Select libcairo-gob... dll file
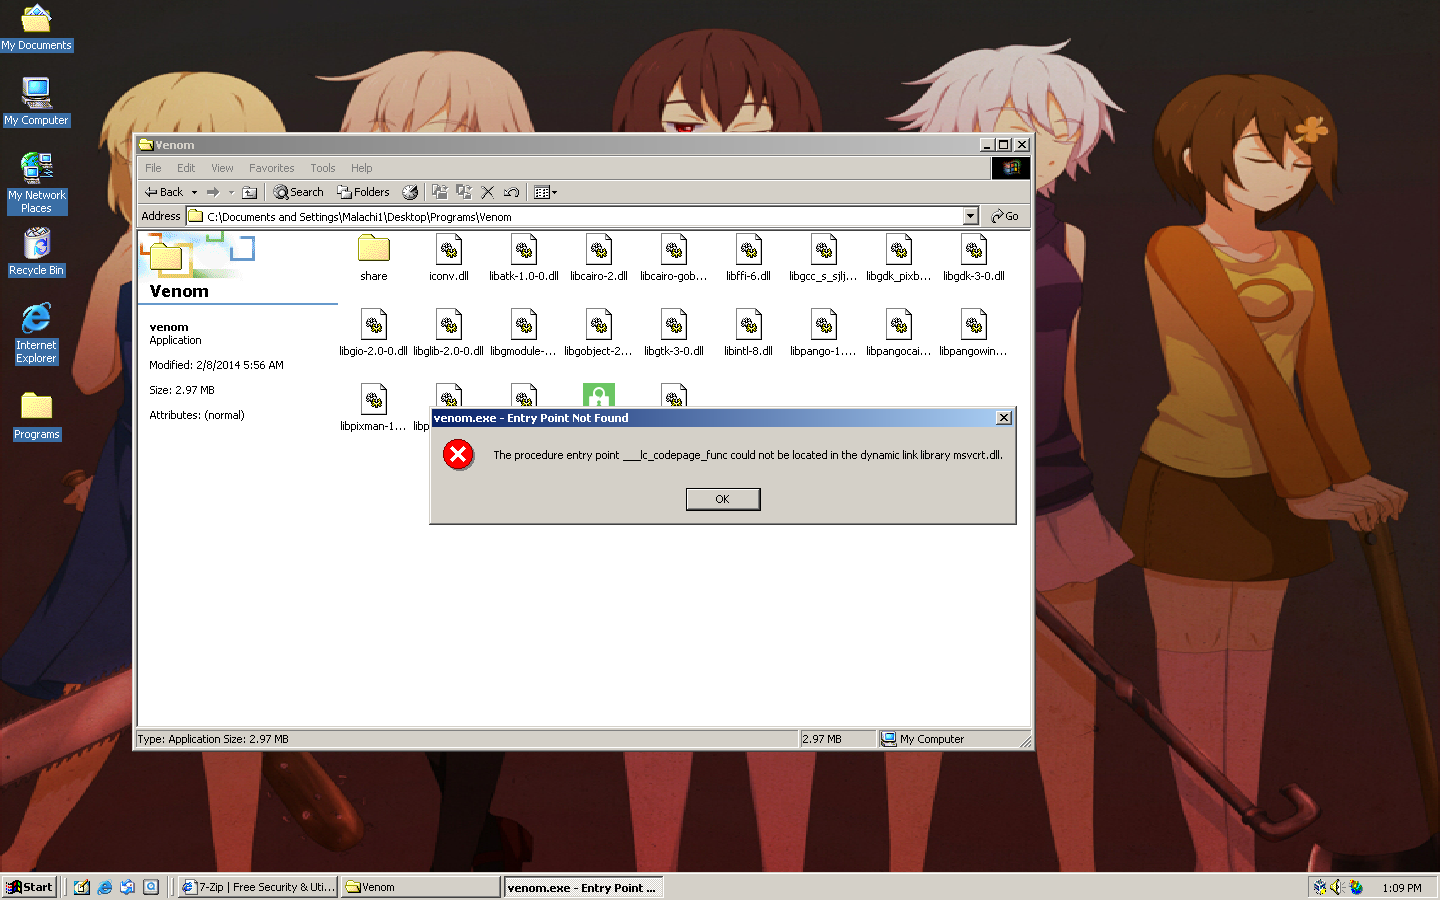Screen dimensions: 1440x900 [674, 258]
